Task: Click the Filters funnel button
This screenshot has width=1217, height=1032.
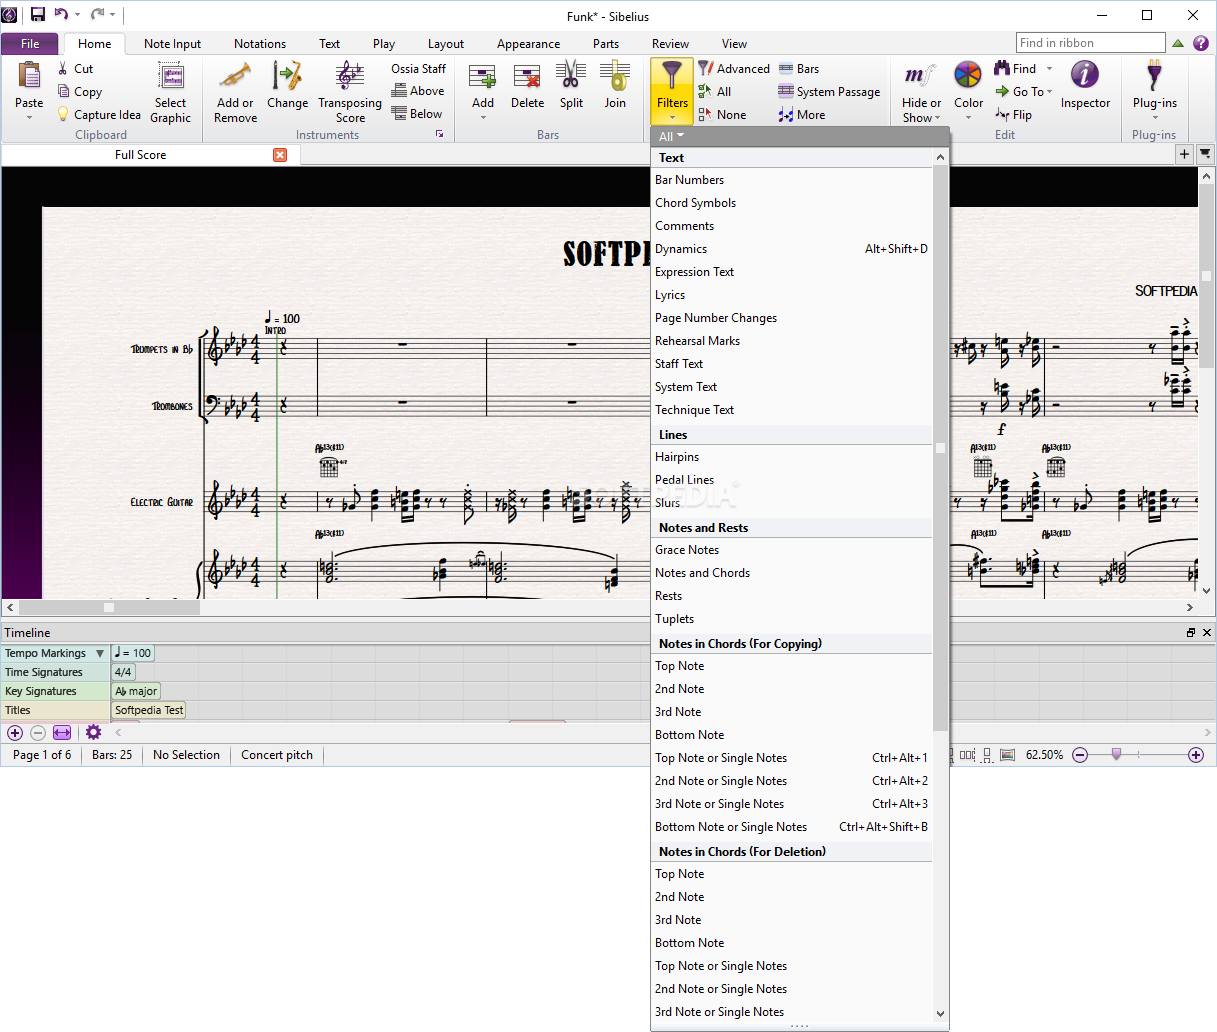Action: (x=672, y=90)
